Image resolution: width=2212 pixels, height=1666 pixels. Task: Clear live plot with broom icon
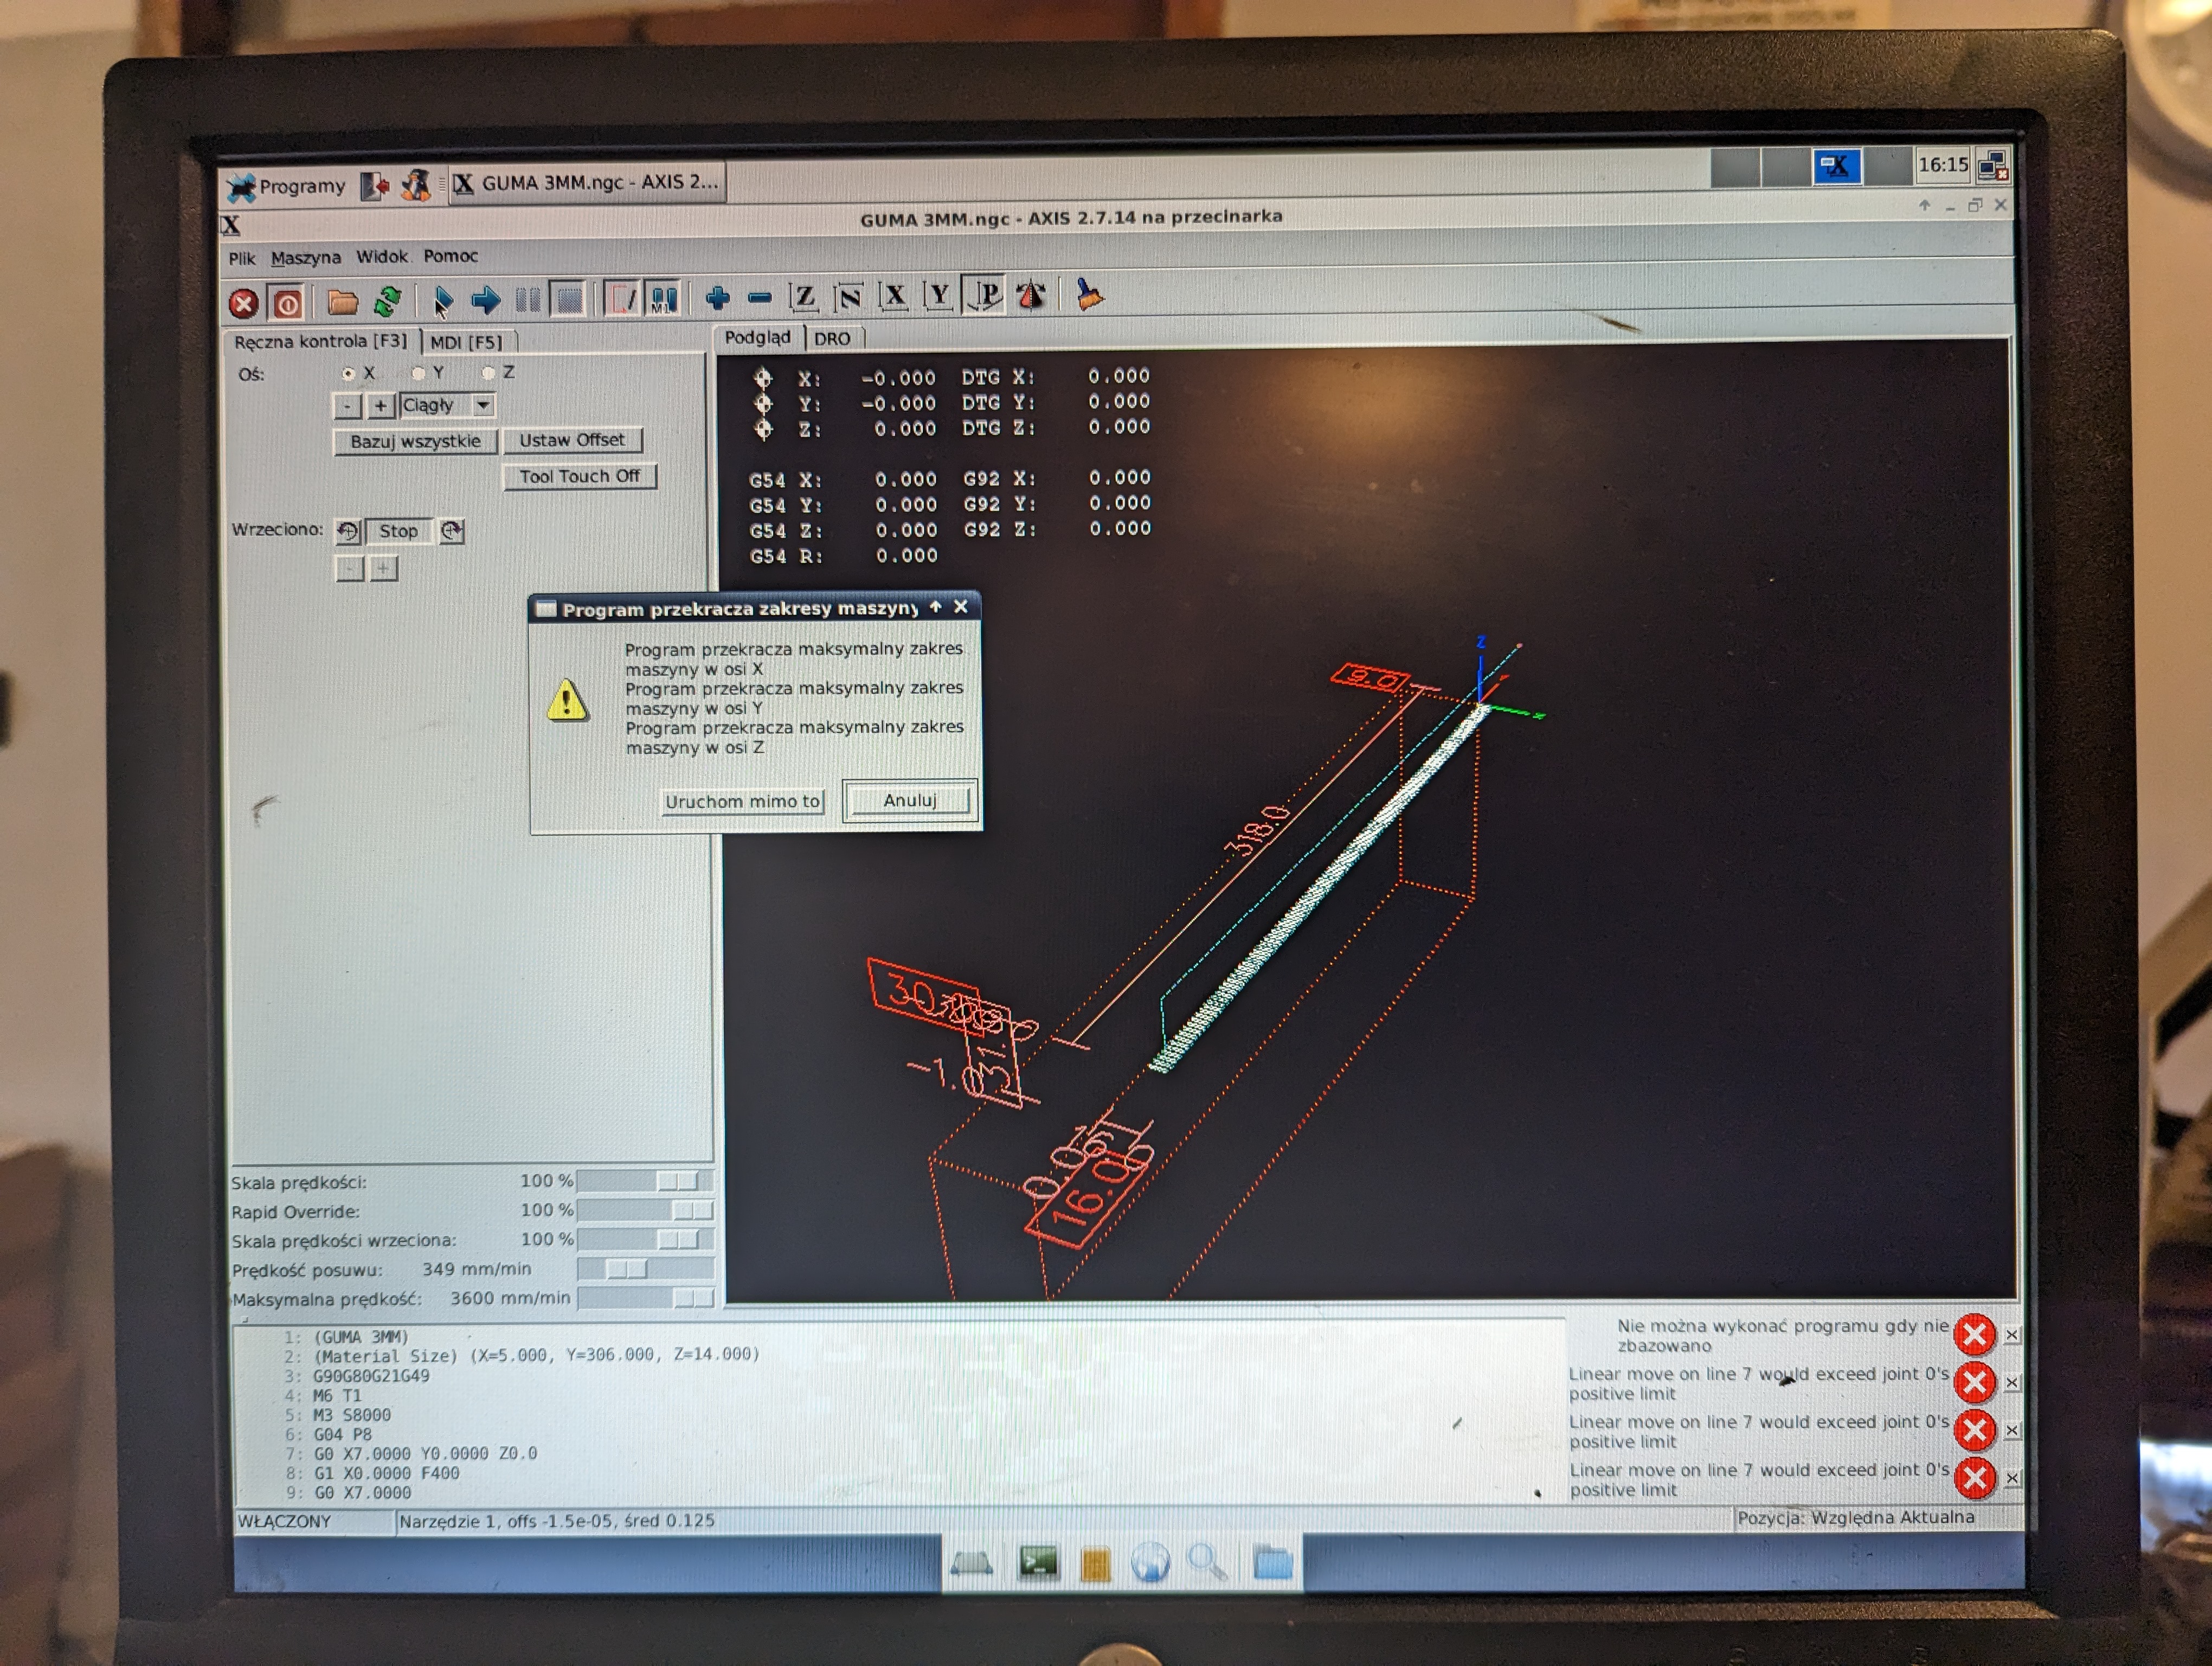coord(1089,295)
